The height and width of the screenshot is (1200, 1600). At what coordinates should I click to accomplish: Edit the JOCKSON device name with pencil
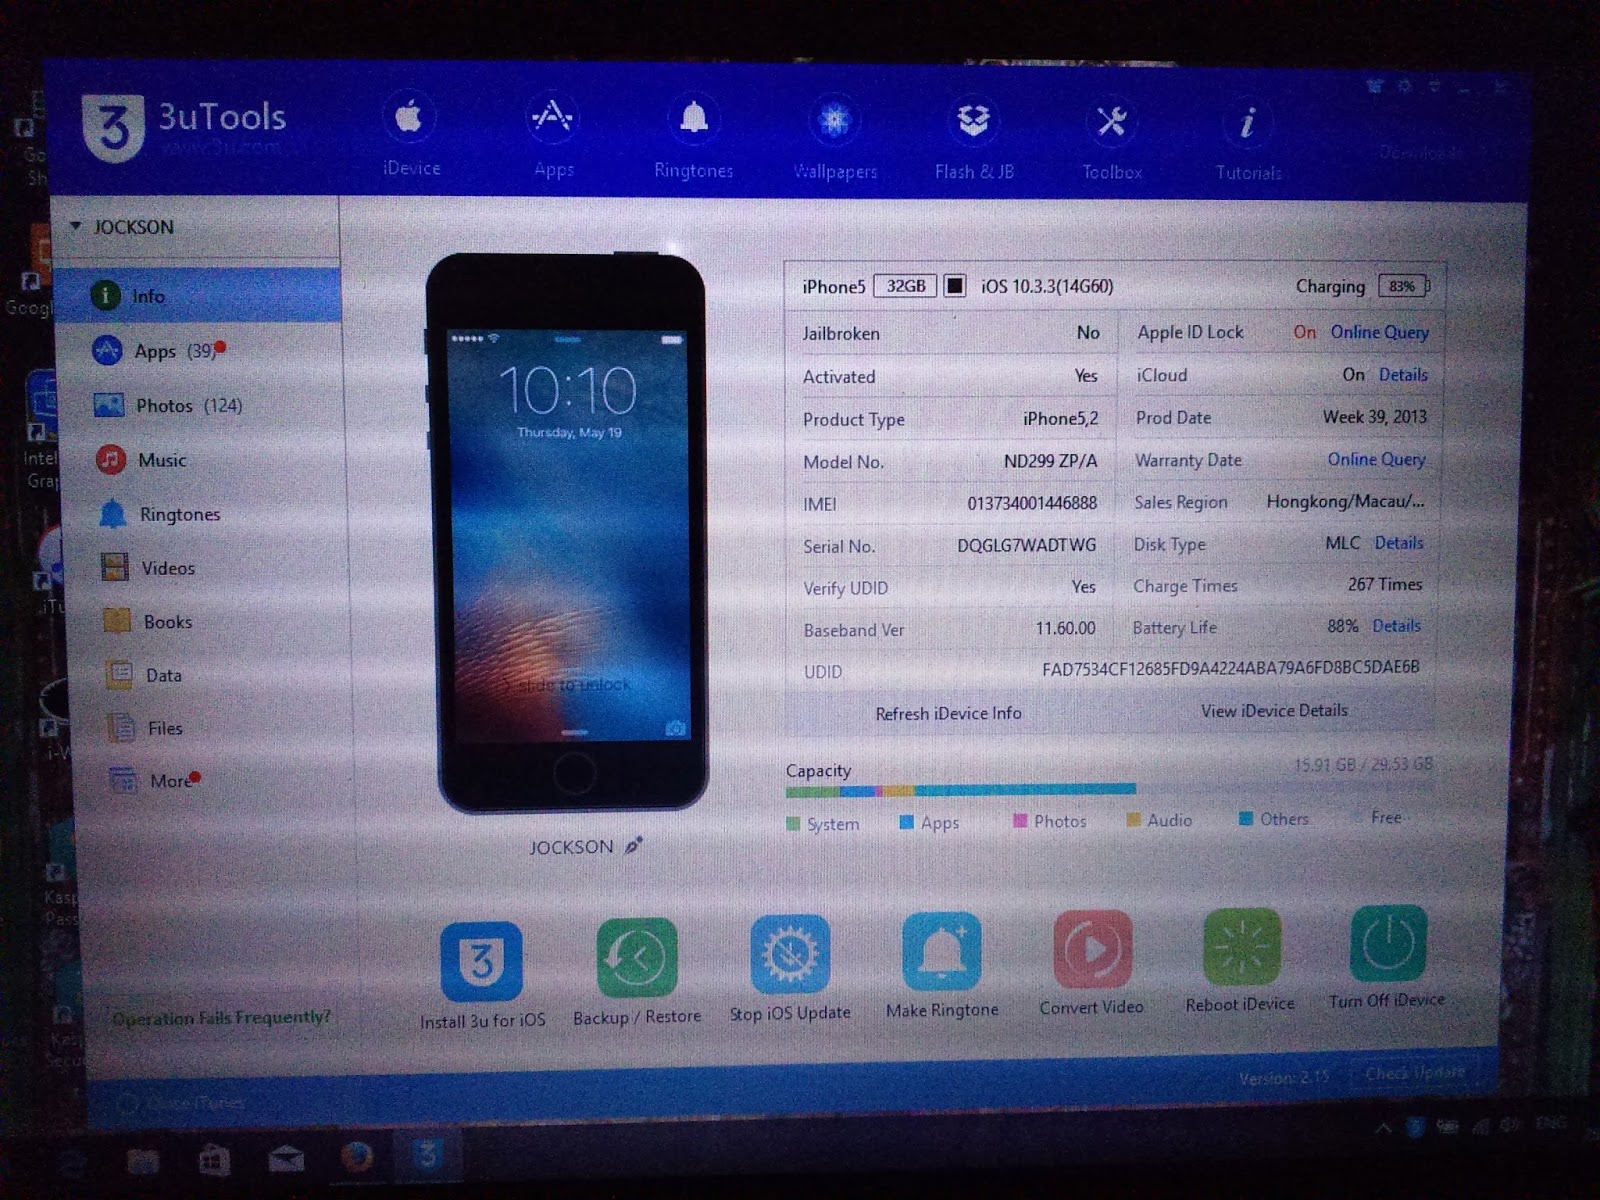(x=633, y=846)
